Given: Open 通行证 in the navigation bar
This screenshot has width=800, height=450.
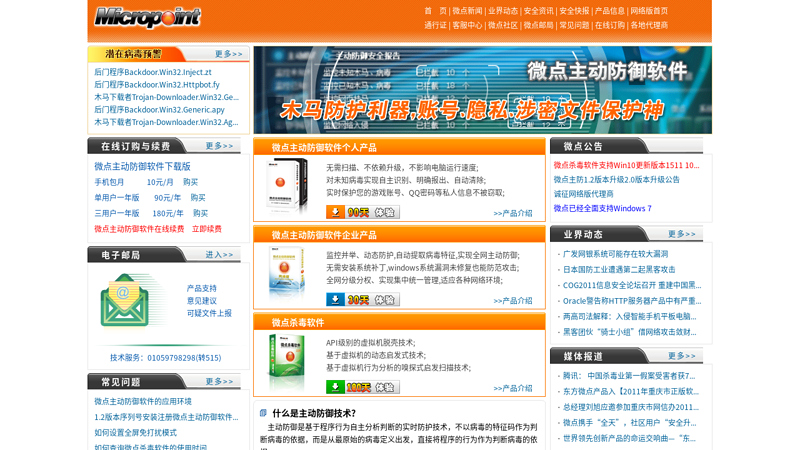Looking at the screenshot, I should point(435,25).
